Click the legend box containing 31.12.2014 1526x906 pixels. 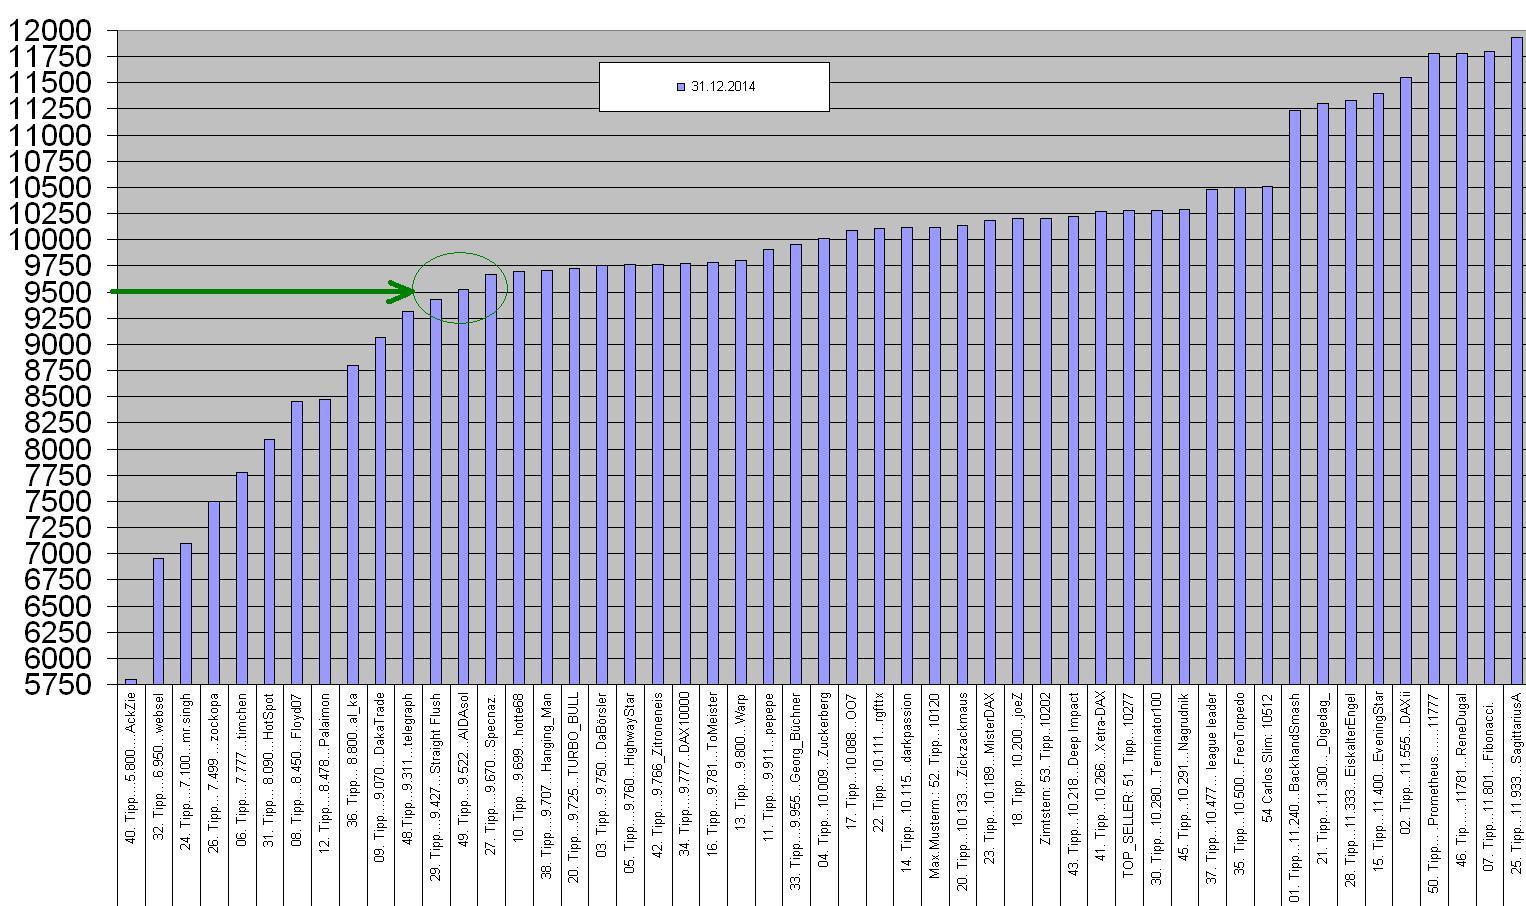(x=714, y=87)
